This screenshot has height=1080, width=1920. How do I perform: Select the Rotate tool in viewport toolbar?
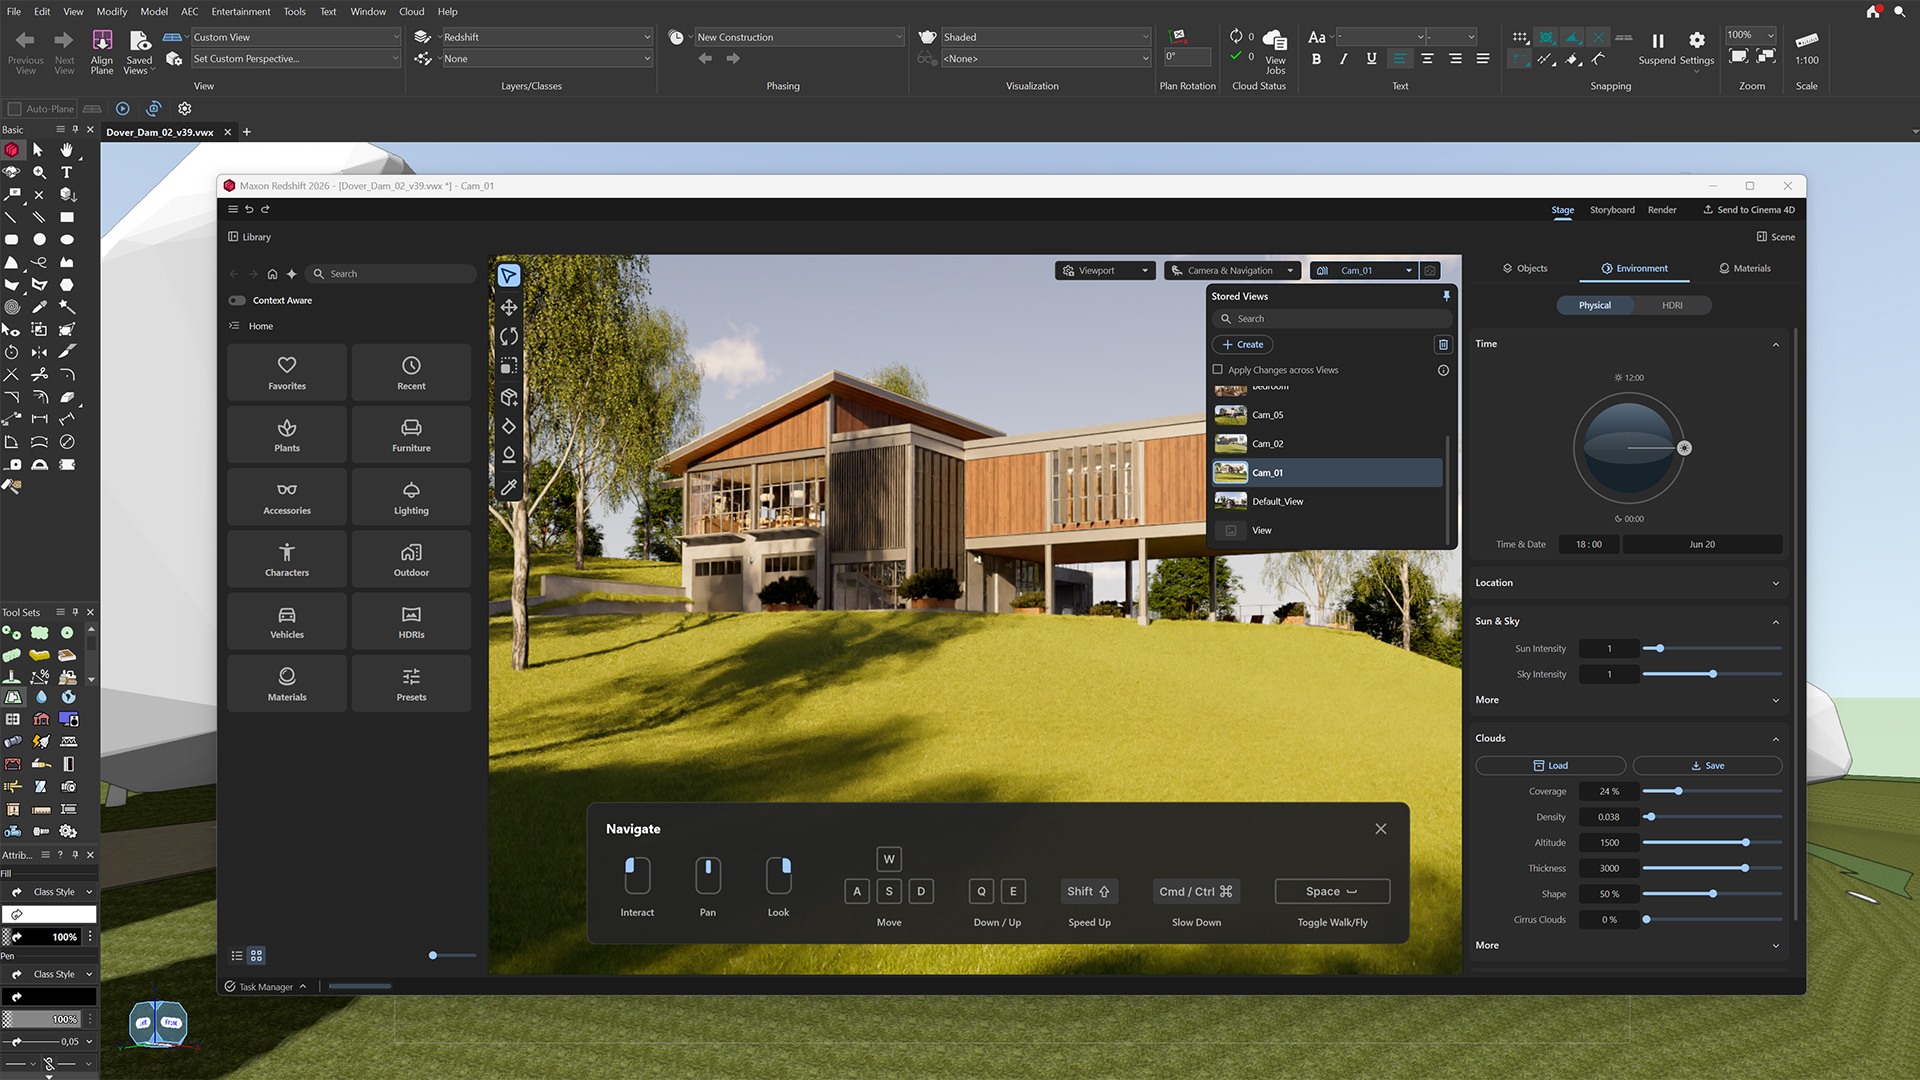tap(509, 336)
